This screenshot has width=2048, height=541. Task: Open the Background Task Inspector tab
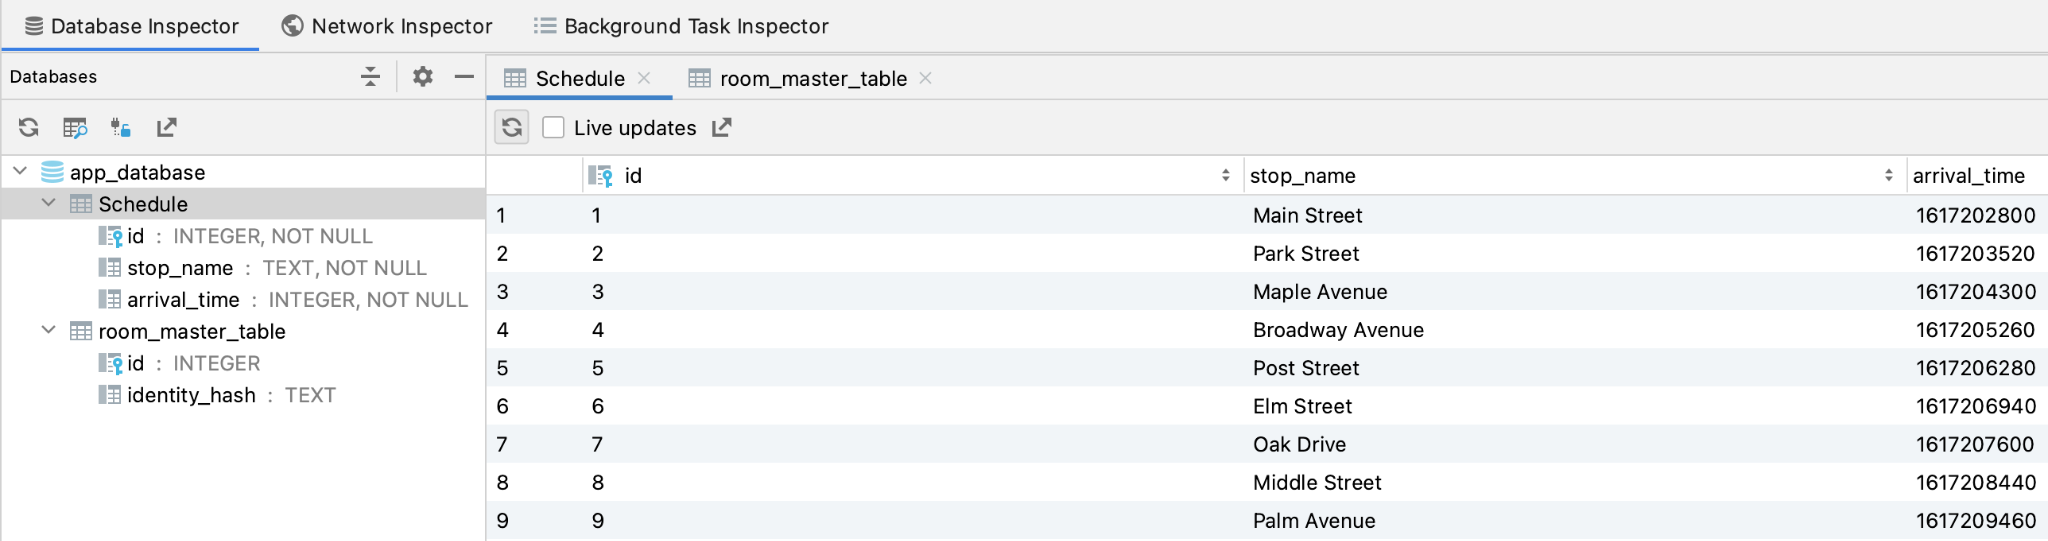[x=682, y=26]
